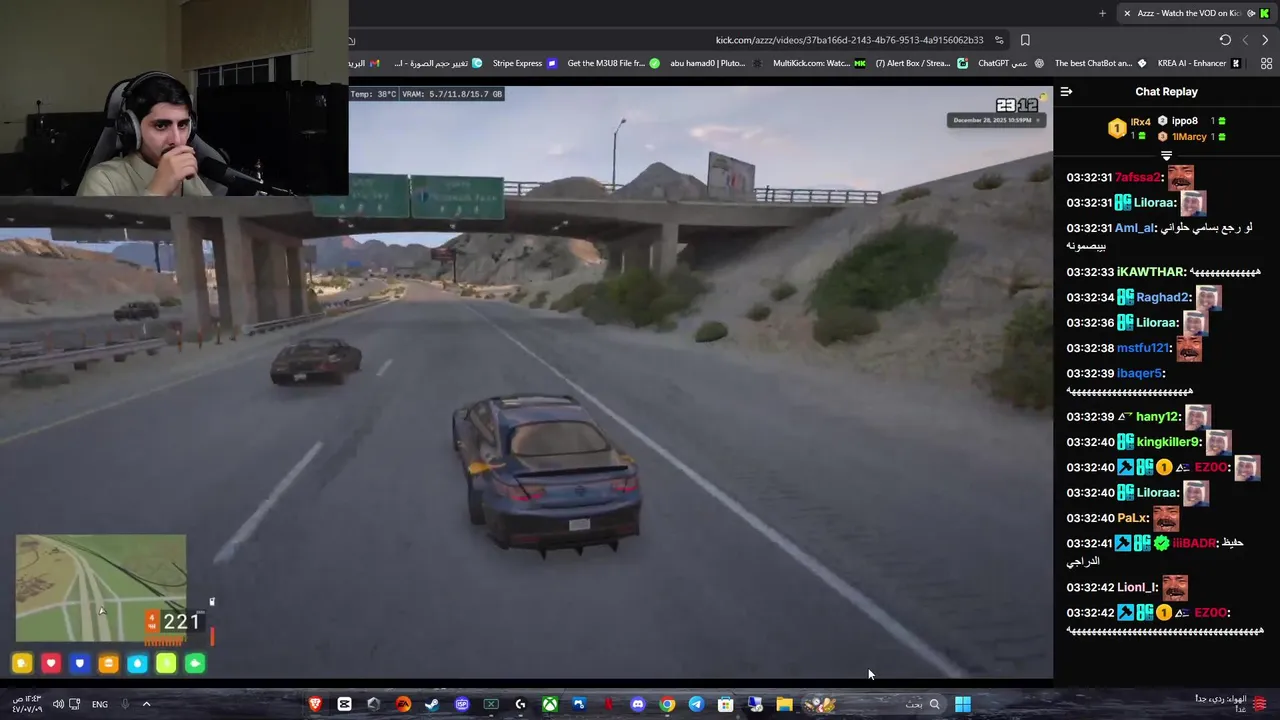Open Xbox app from the taskbar
Viewport: 1280px width, 720px height.
coord(550,704)
